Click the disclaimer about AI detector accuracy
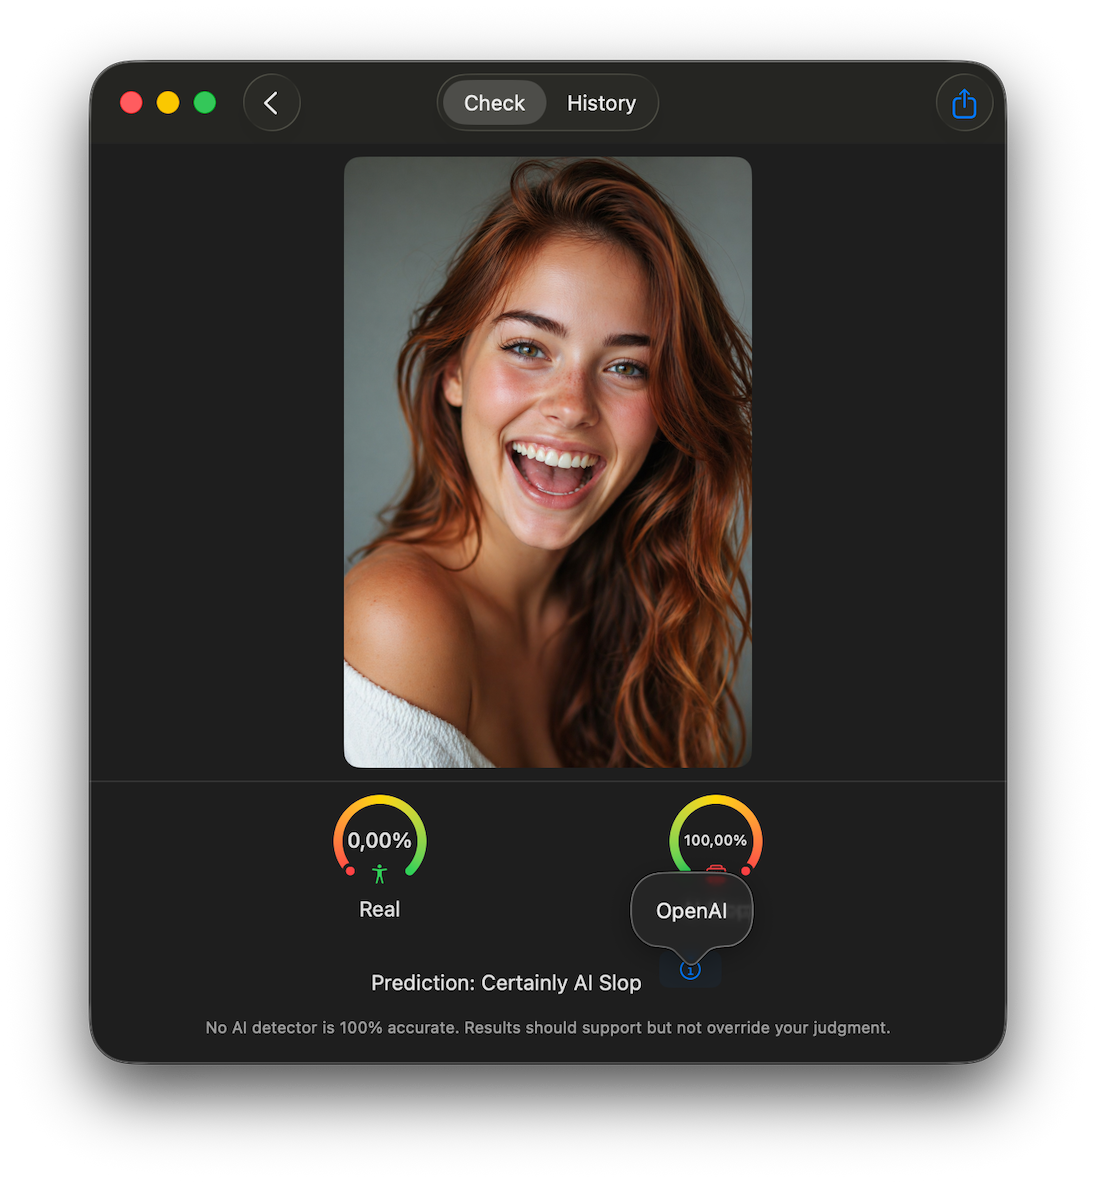The height and width of the screenshot is (1182, 1096). coord(548,1027)
